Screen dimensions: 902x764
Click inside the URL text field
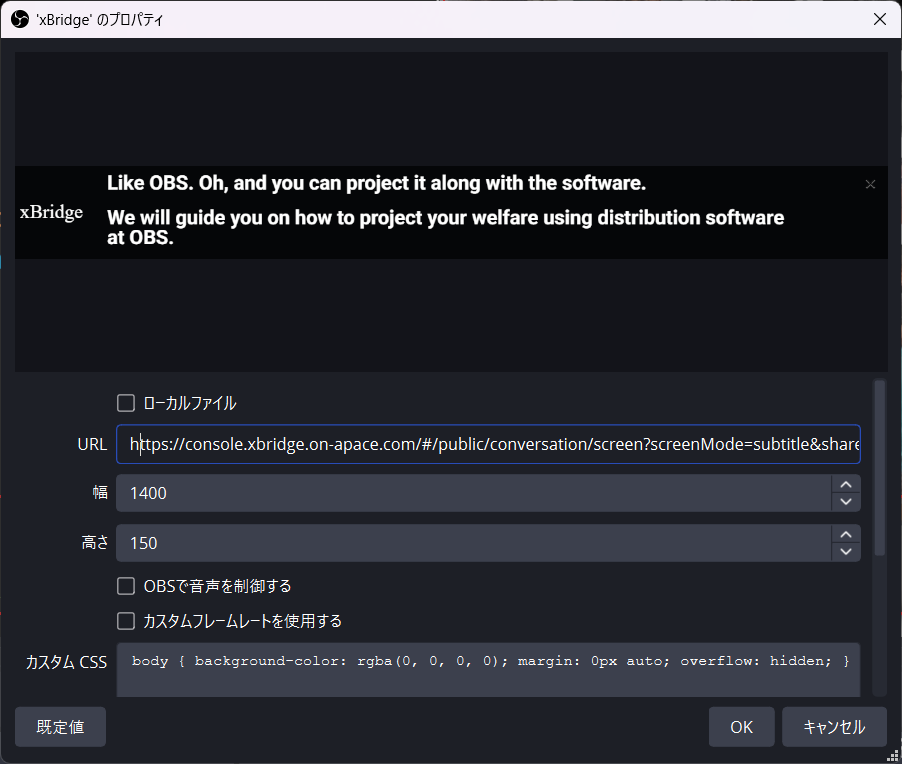488,444
